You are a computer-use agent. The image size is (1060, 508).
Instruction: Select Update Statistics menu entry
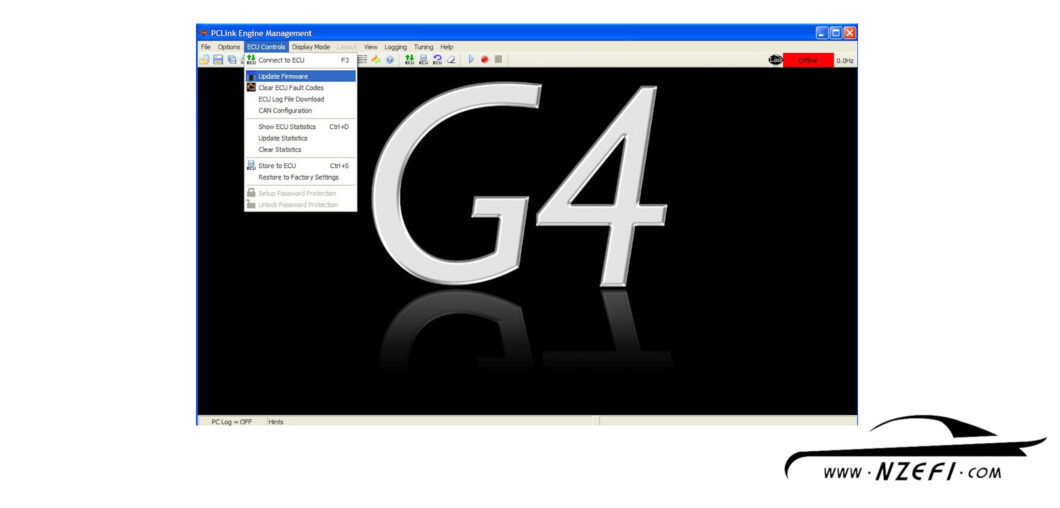[300, 138]
